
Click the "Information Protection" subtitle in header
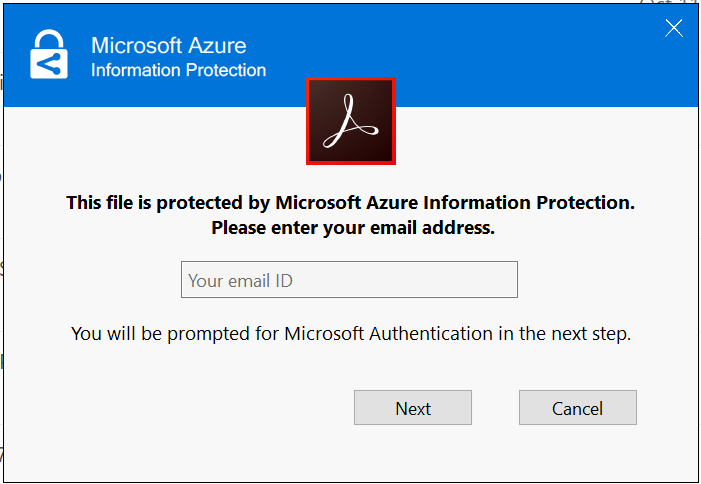(178, 70)
